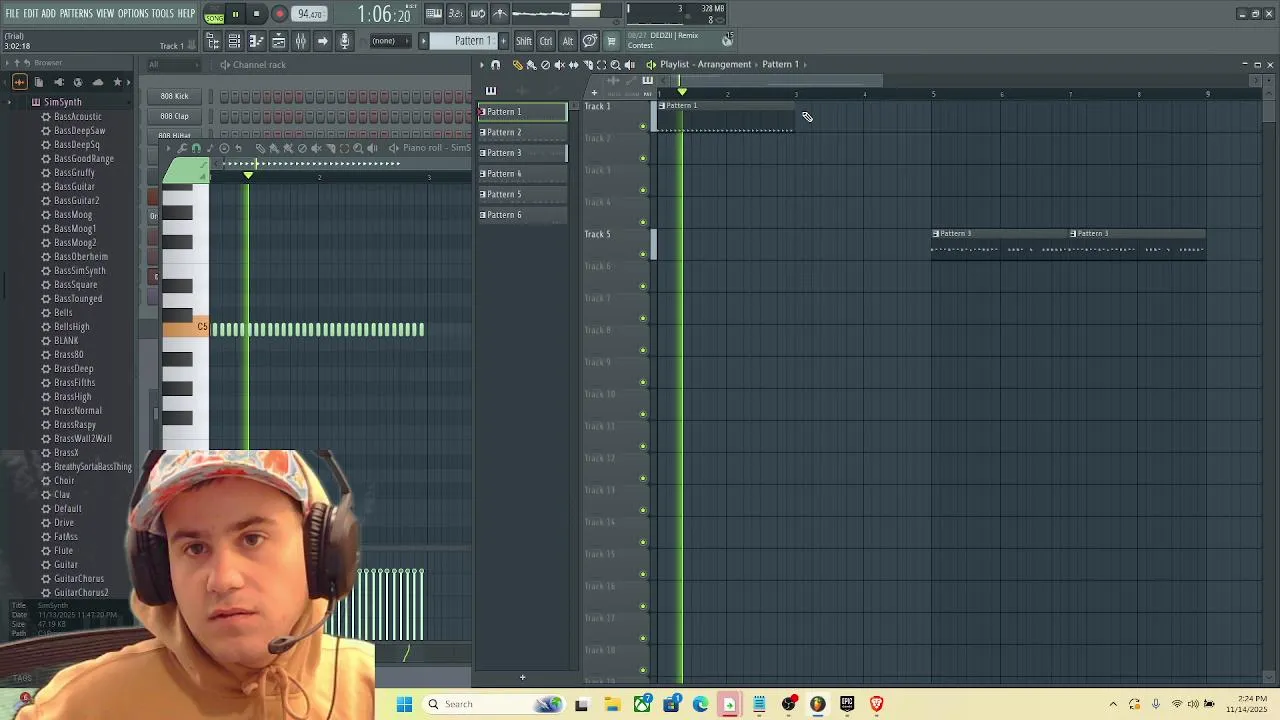Click the playlist window speaker icon
Screen dimensions: 1280x720
(x=650, y=65)
